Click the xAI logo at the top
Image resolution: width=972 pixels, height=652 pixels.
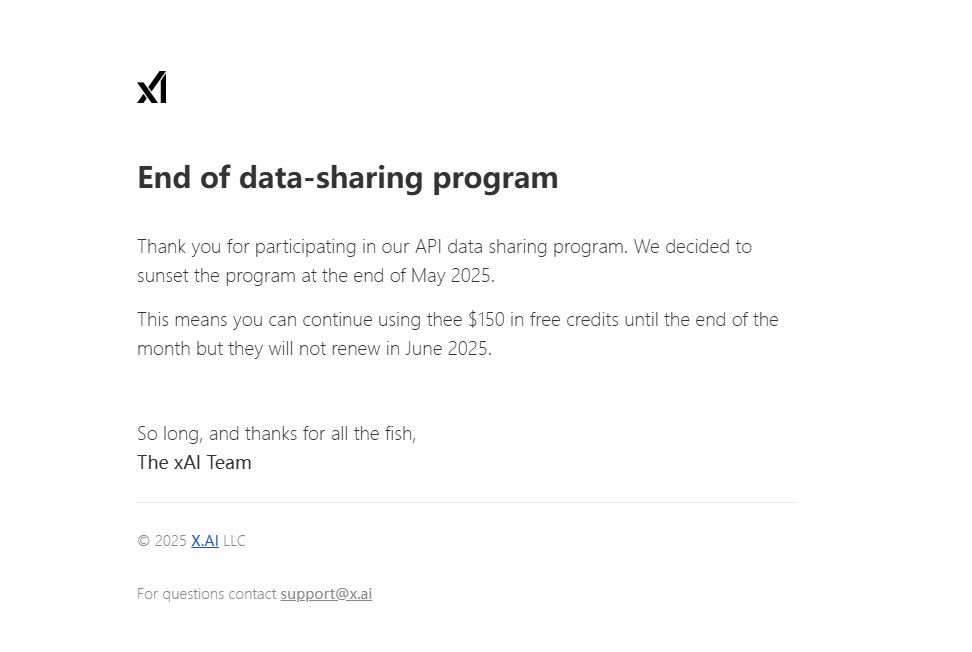pos(152,88)
